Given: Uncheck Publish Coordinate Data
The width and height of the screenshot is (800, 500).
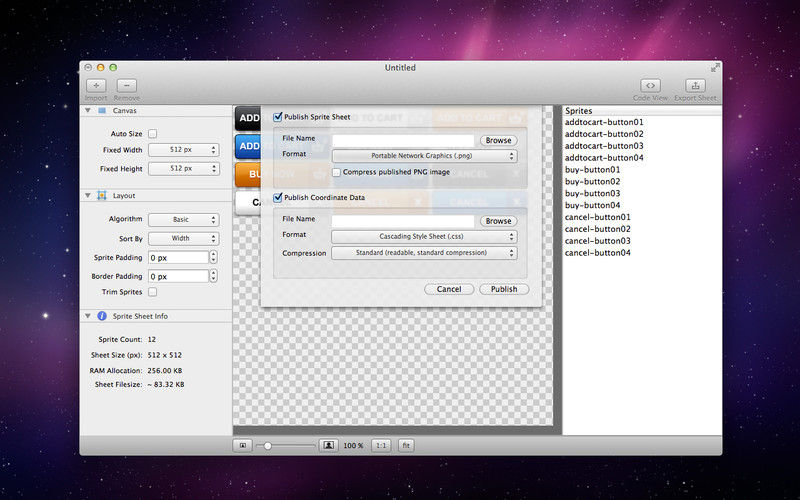Looking at the screenshot, I should click(278, 197).
